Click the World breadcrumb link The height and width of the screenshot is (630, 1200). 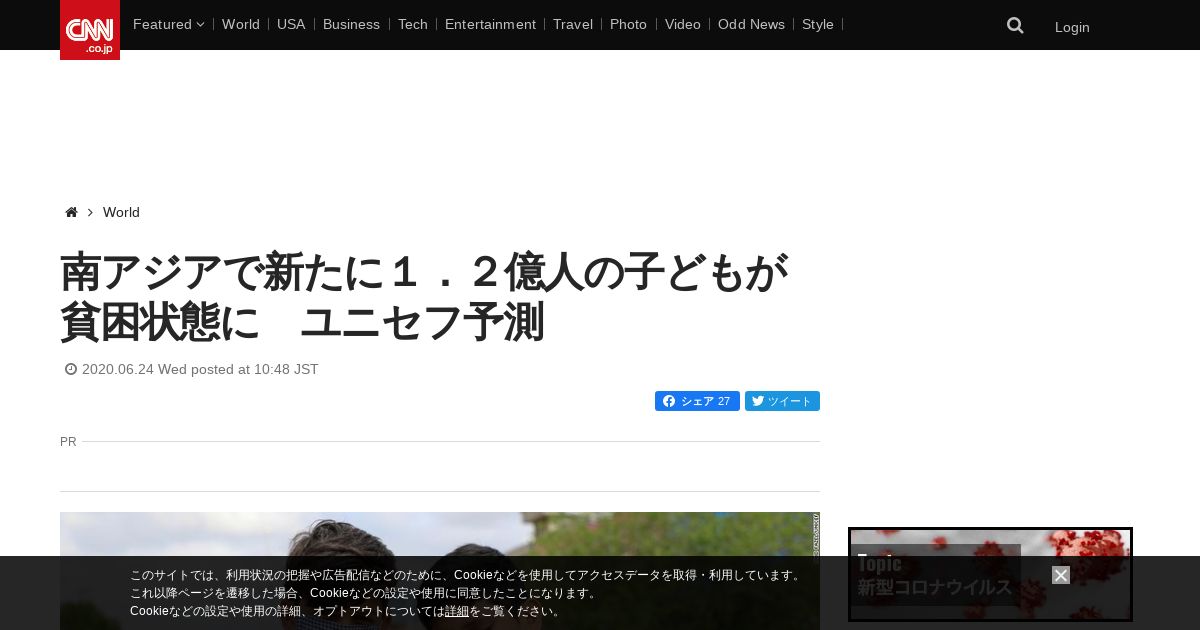121,212
